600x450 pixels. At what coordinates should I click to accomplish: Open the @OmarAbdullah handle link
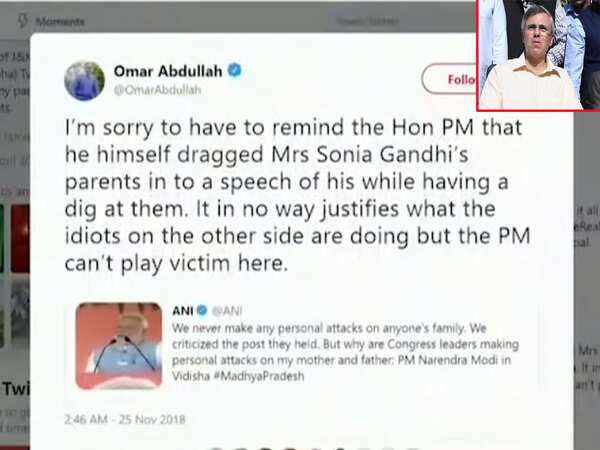(x=157, y=90)
